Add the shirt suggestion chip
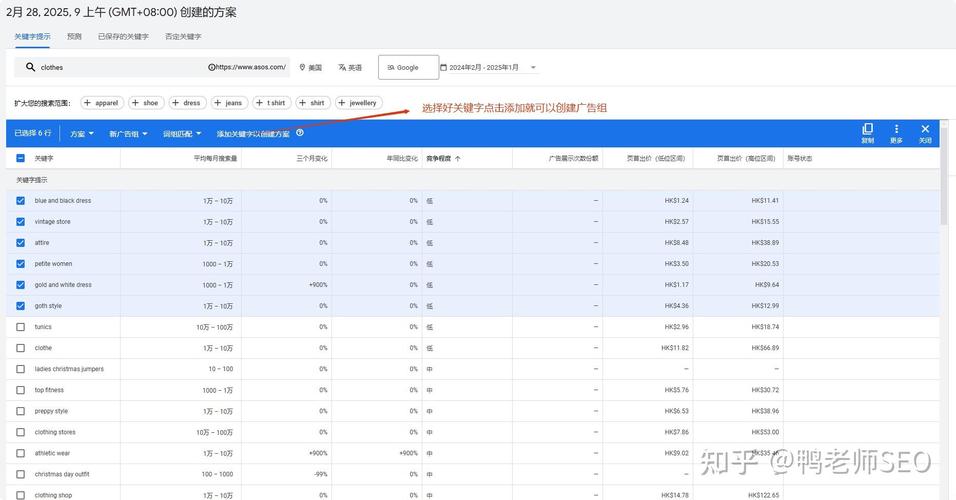Screen dimensions: 956x500 coord(313,103)
